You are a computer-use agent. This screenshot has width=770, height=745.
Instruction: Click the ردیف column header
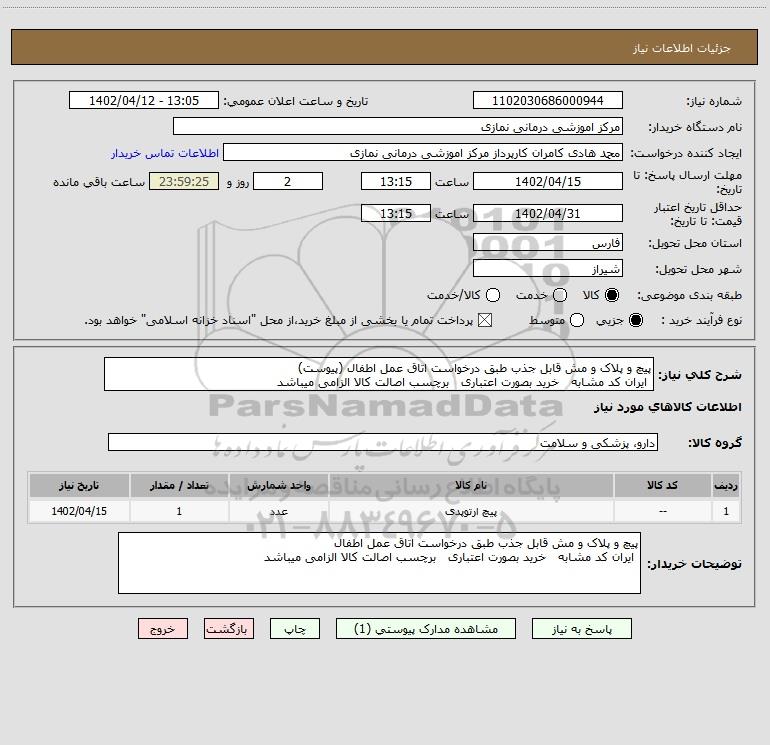[726, 485]
